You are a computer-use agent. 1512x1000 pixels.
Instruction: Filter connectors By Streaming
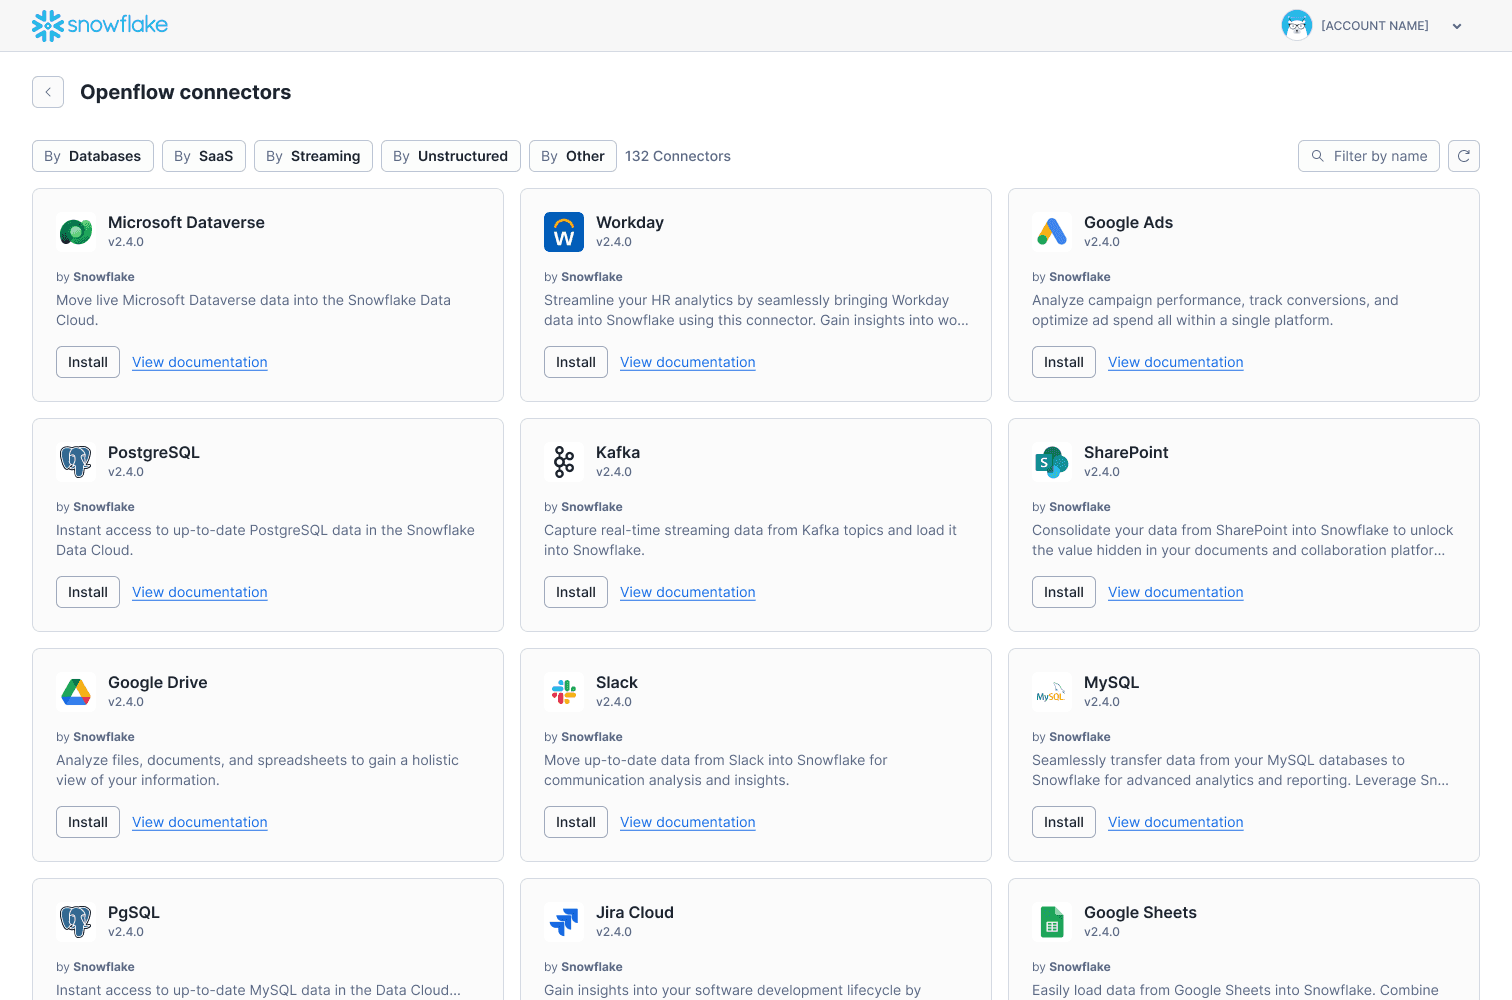click(x=313, y=156)
